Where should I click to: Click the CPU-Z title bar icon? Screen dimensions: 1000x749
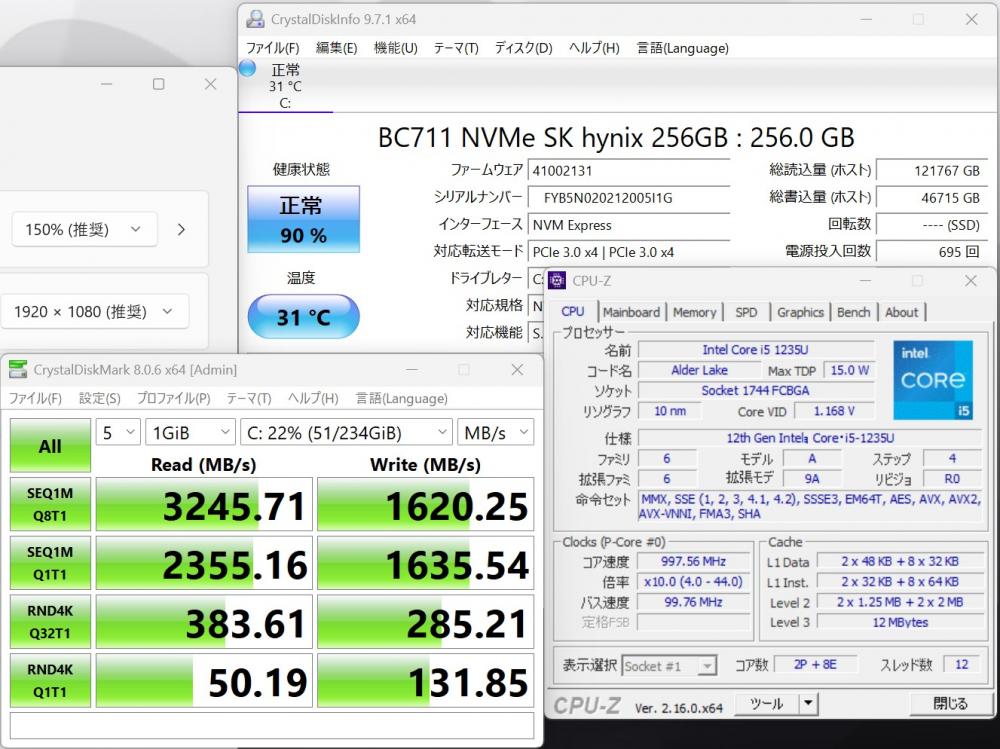(557, 281)
